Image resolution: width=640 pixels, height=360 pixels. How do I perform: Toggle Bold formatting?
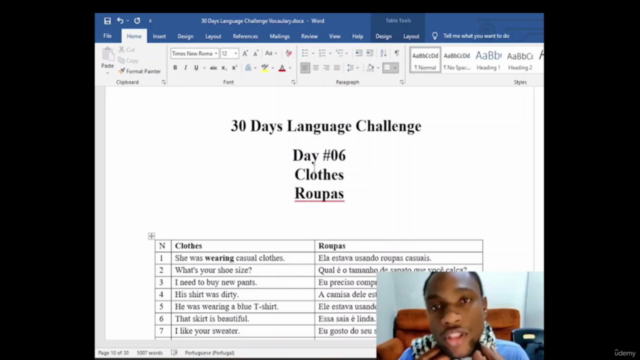pyautogui.click(x=175, y=68)
